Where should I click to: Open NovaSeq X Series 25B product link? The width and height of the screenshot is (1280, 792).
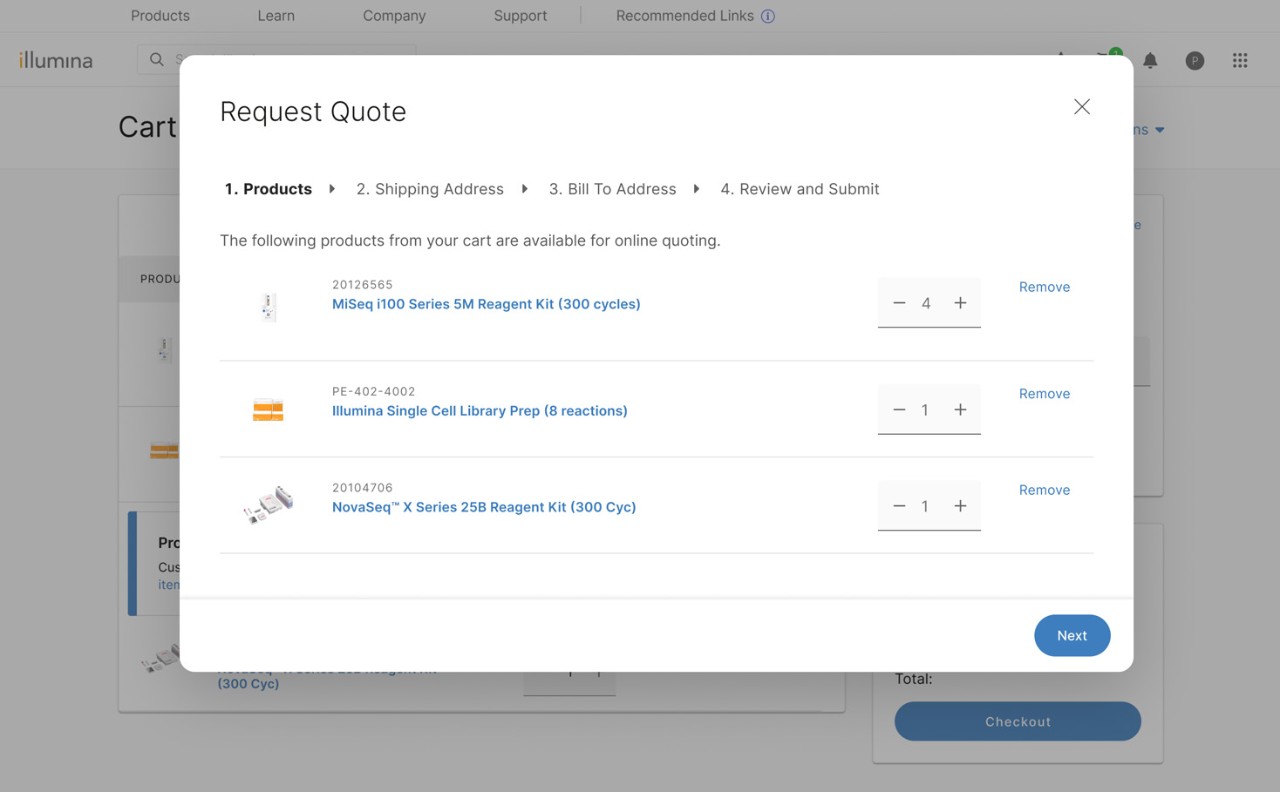tap(484, 507)
